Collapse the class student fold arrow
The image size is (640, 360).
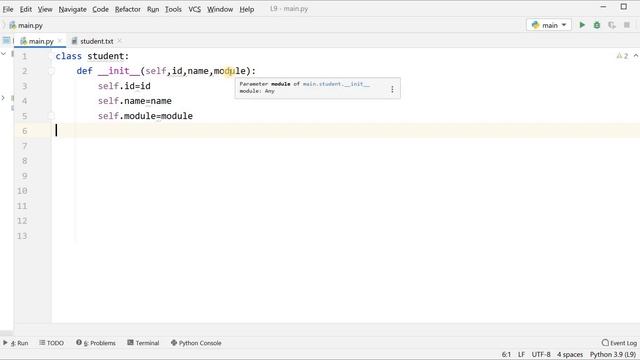[51, 56]
